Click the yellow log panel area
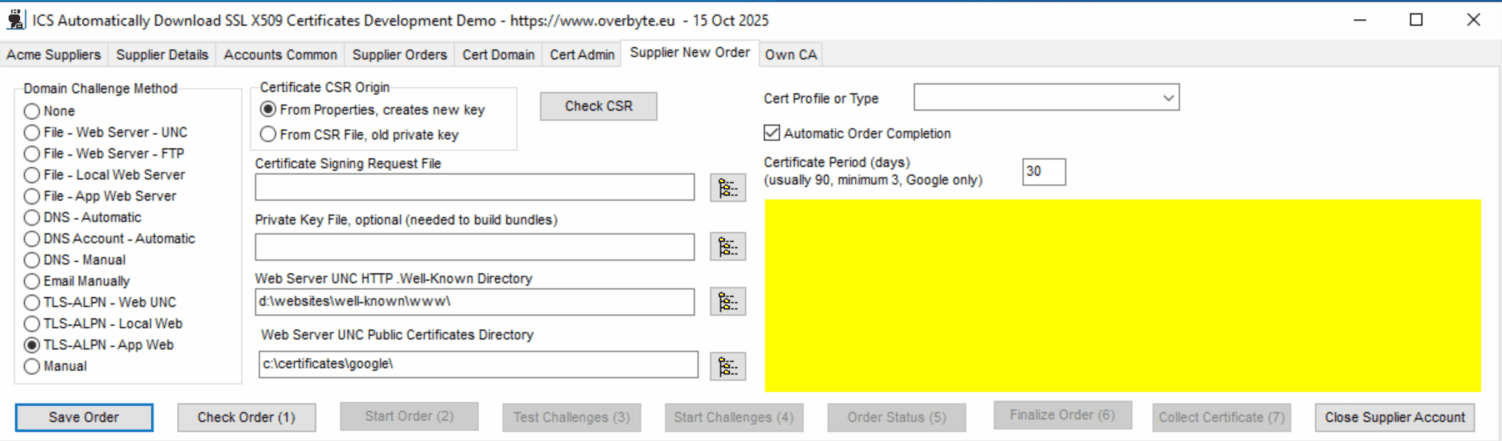 click(1122, 295)
